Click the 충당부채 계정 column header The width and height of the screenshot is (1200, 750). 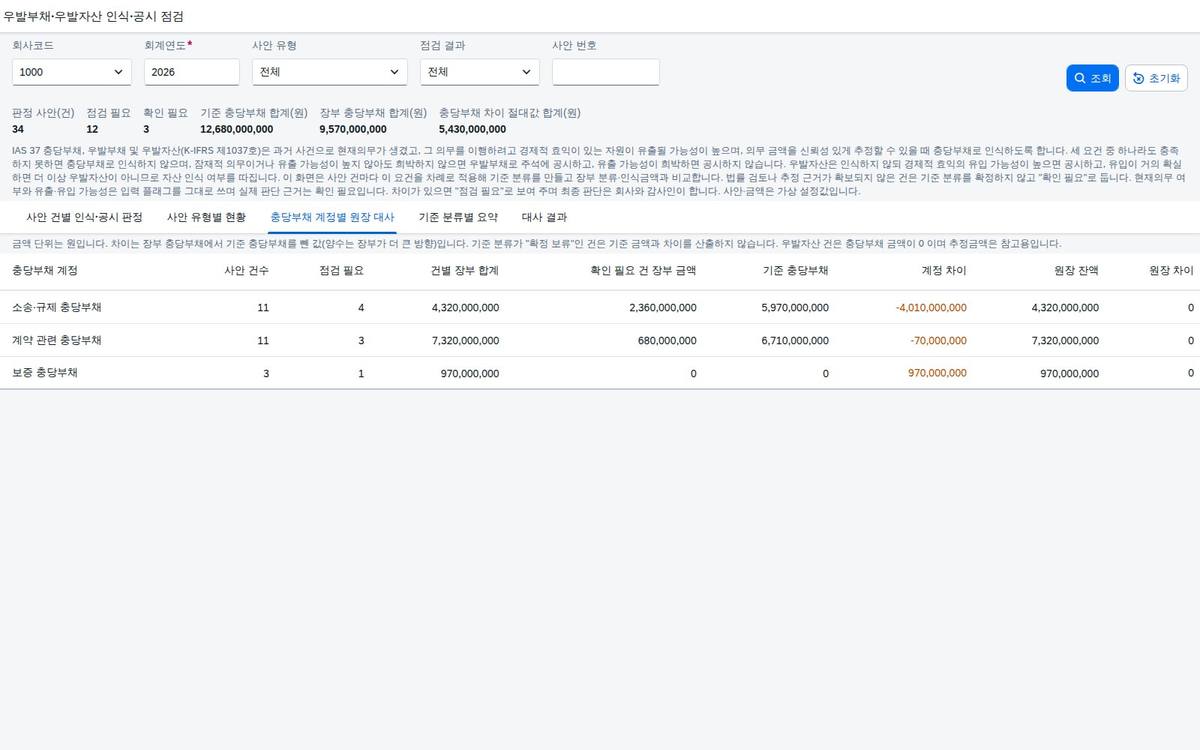tap(45, 271)
